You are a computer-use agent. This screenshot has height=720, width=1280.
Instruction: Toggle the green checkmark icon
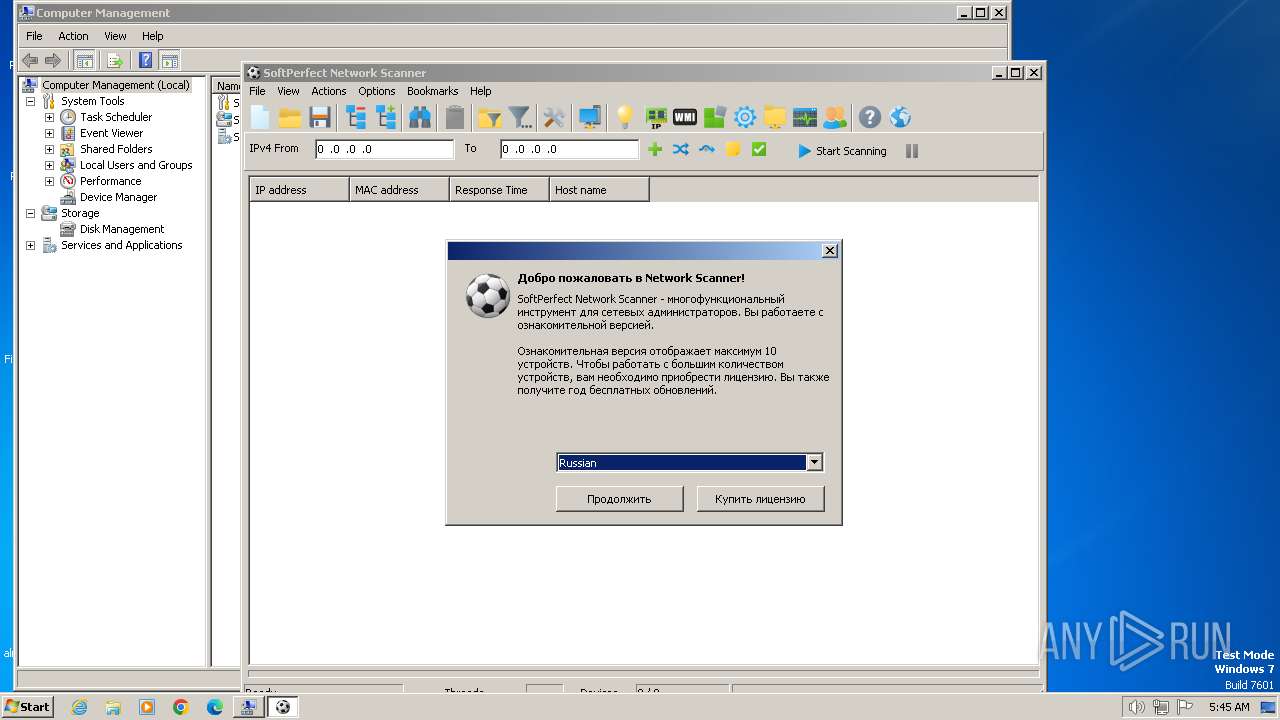(x=759, y=150)
